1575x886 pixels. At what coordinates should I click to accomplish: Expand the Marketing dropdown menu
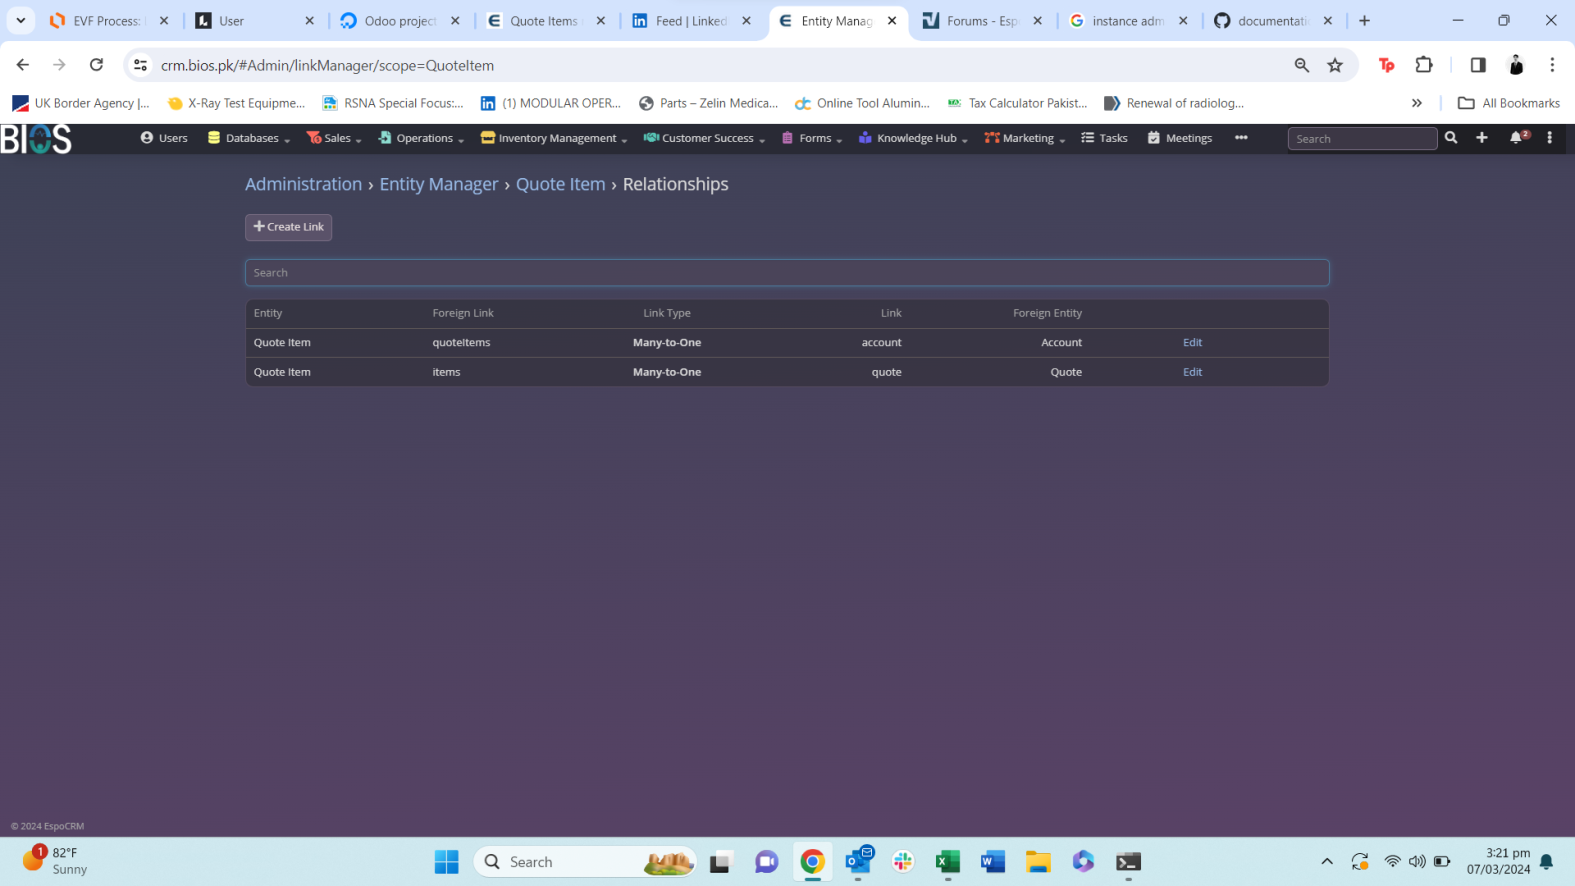click(x=1025, y=138)
